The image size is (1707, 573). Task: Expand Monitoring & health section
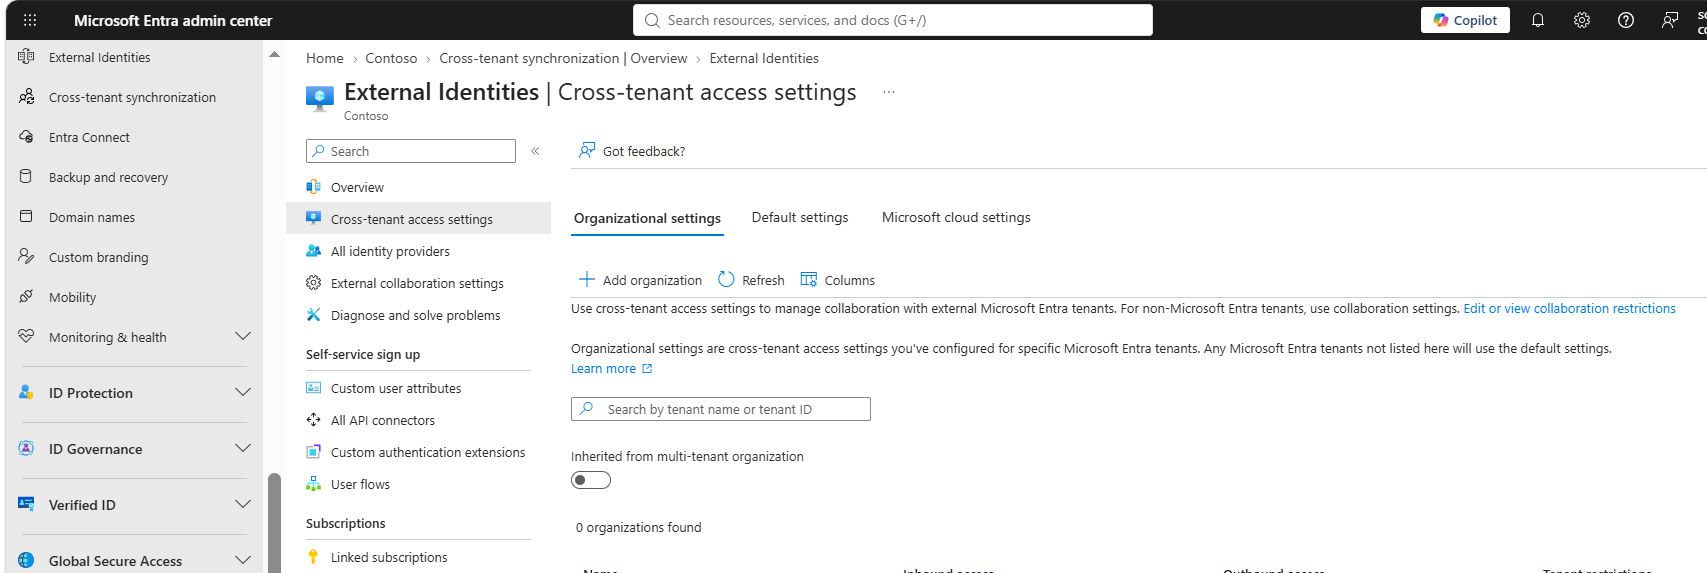pos(242,337)
